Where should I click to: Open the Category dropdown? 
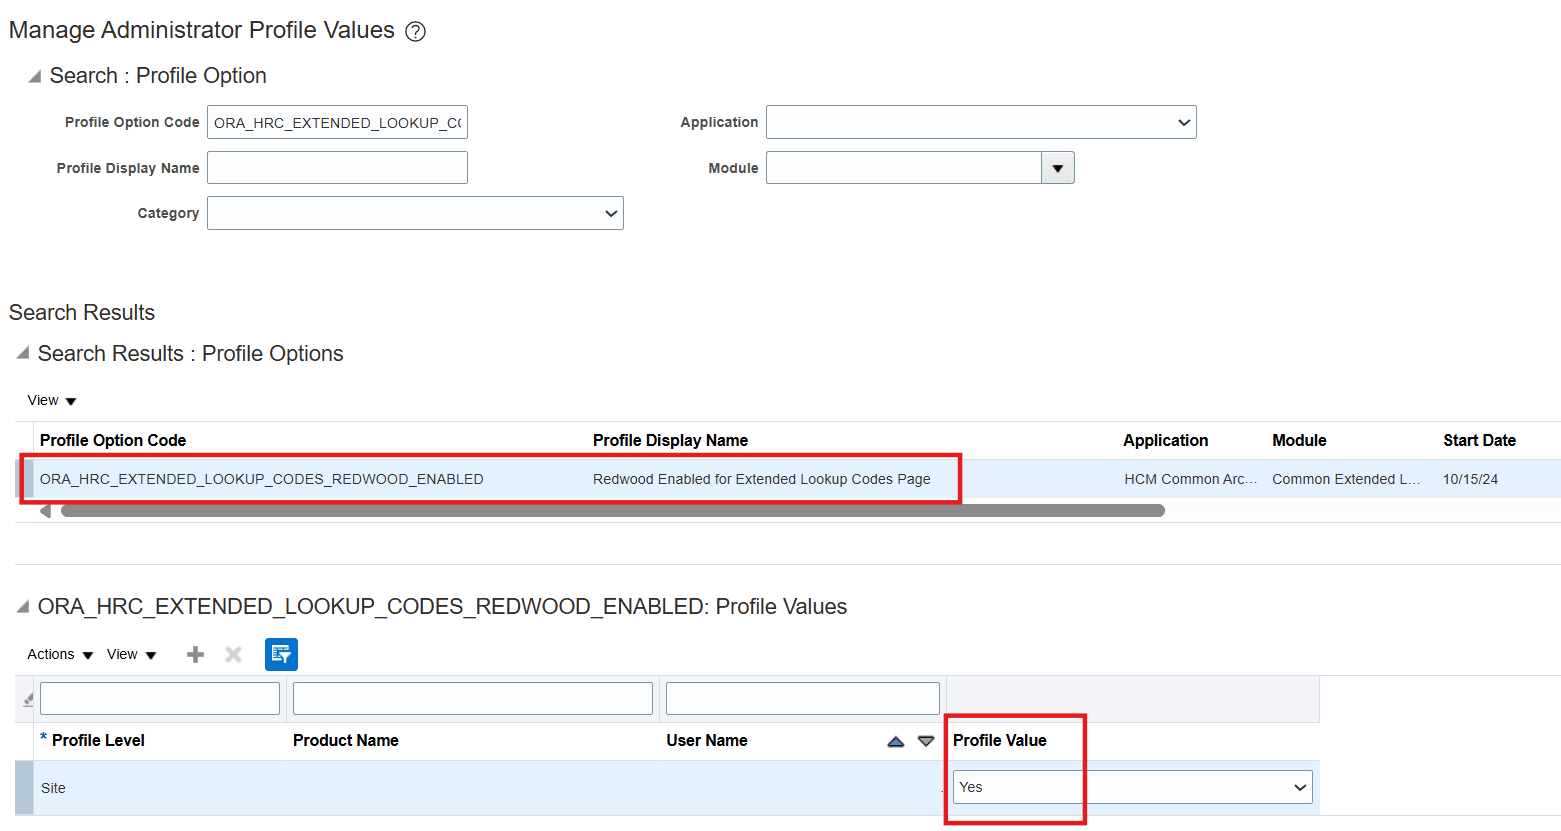(609, 213)
